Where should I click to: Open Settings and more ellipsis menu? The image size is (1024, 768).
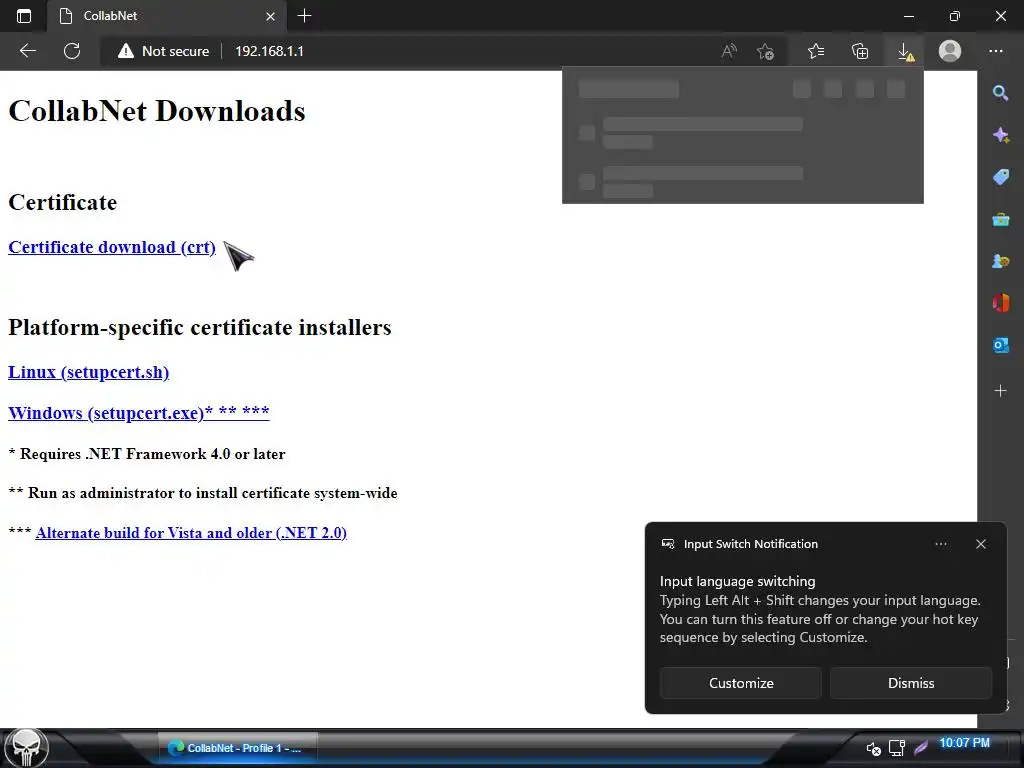click(995, 51)
